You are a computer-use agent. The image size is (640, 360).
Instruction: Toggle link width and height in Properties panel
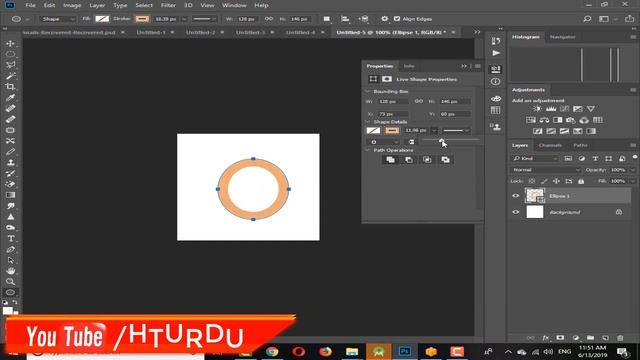(x=419, y=101)
